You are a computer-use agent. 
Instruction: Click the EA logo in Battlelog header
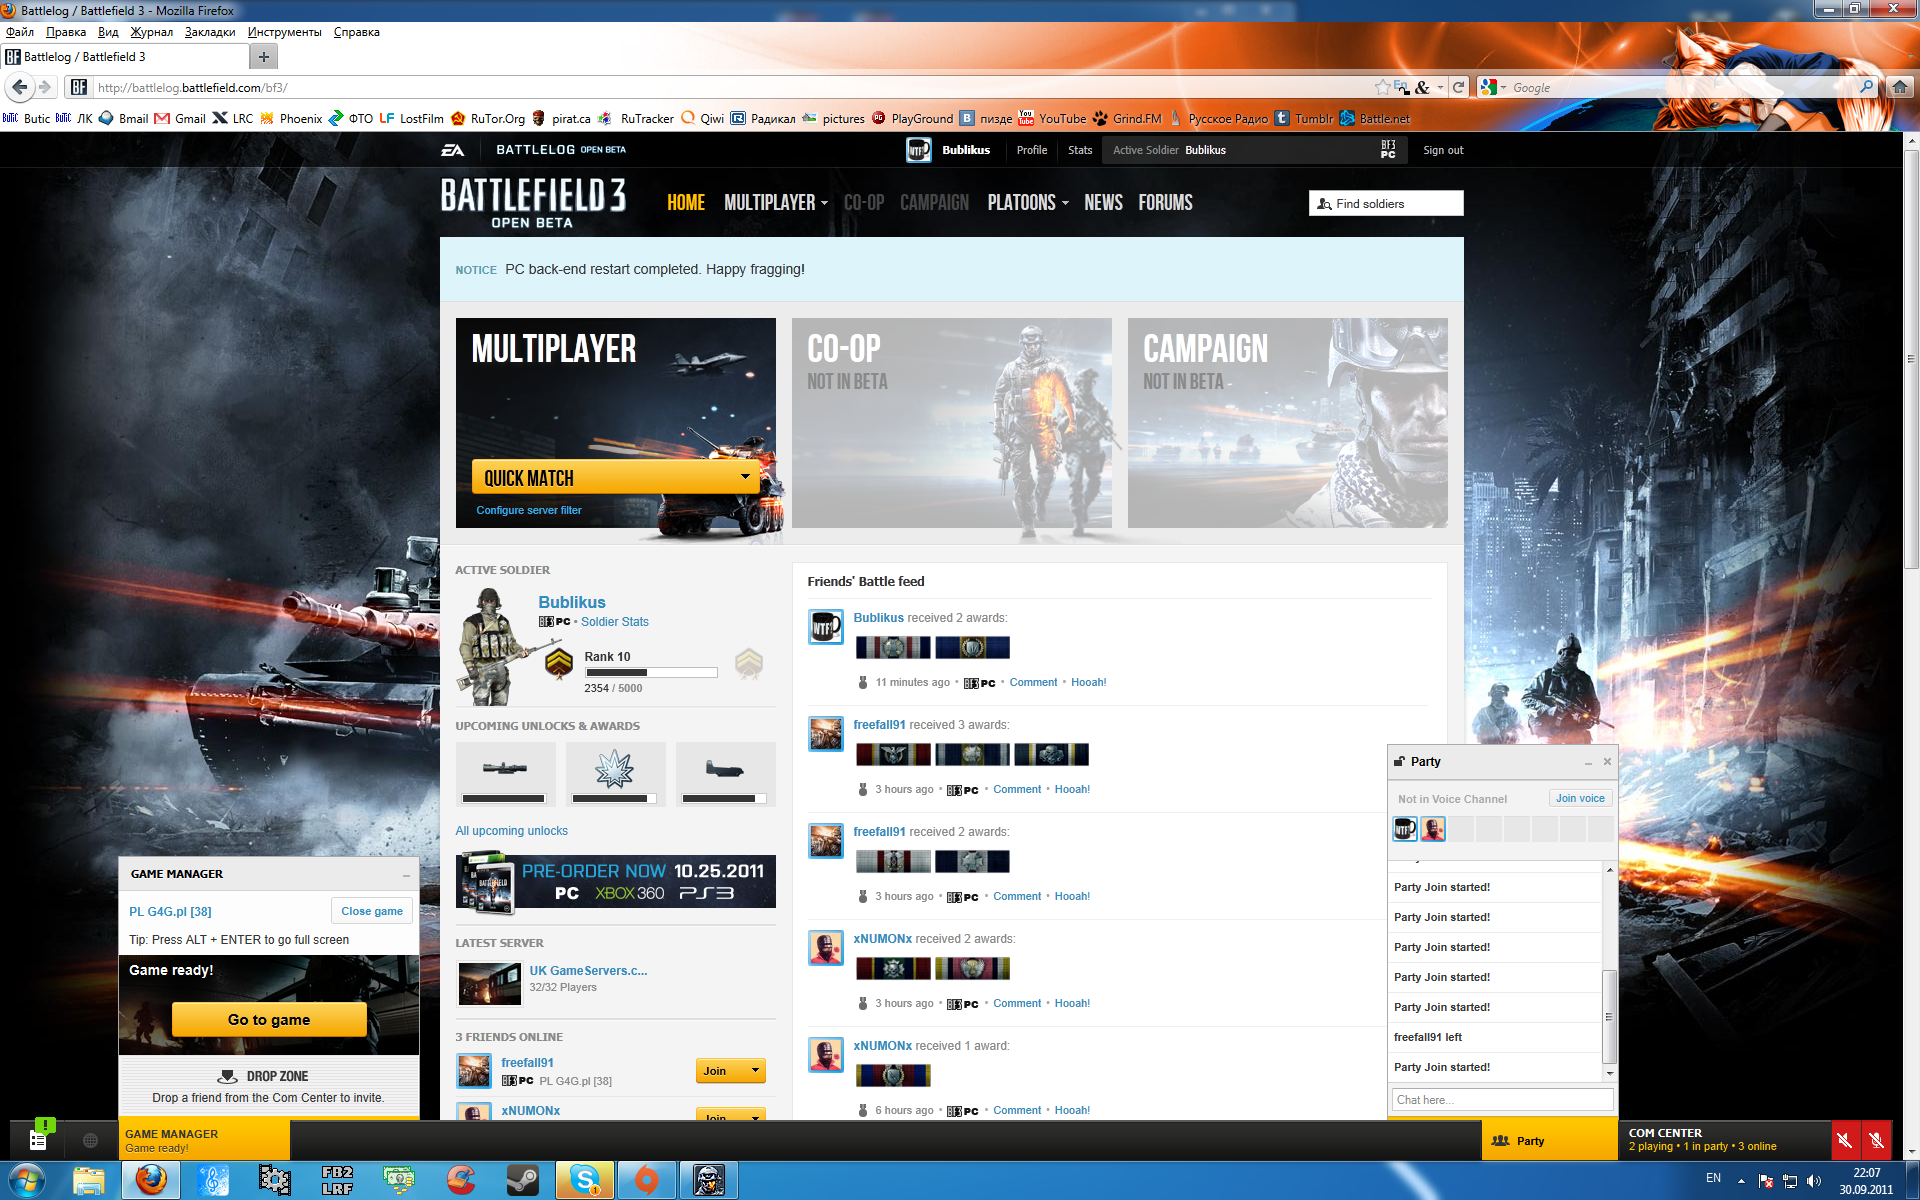point(452,150)
